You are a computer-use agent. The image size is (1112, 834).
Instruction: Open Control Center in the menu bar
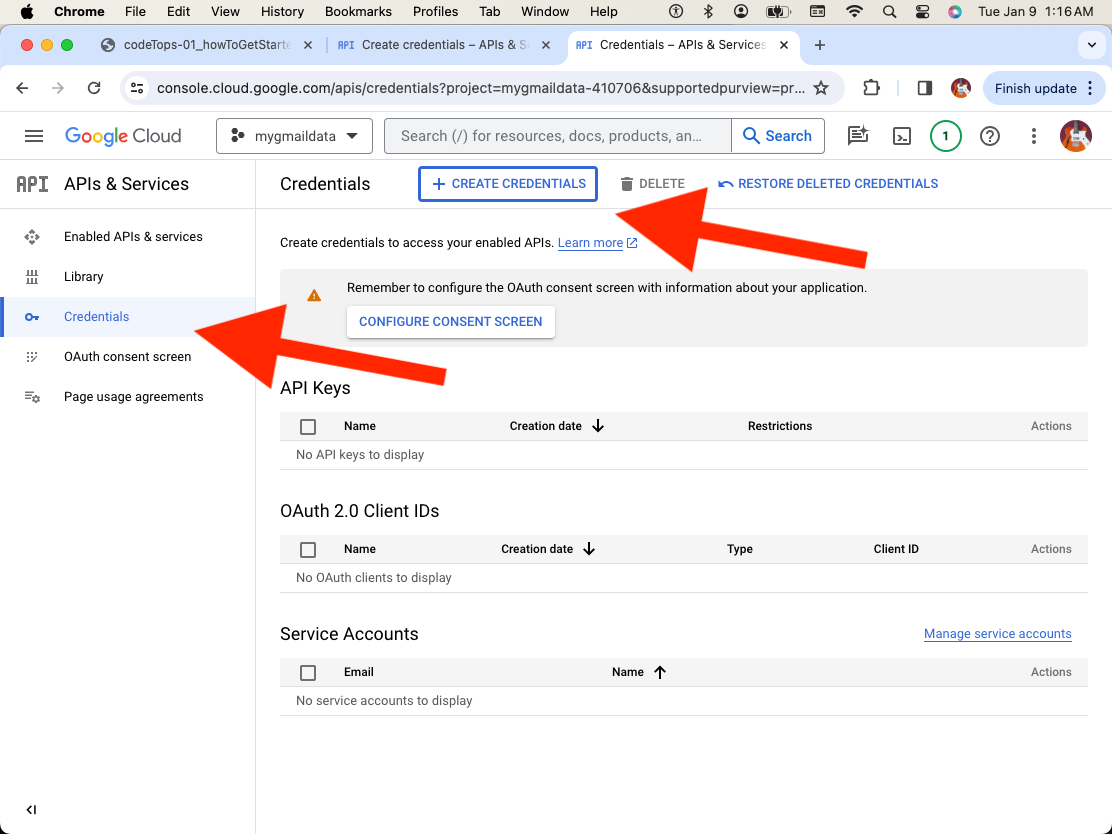click(922, 11)
